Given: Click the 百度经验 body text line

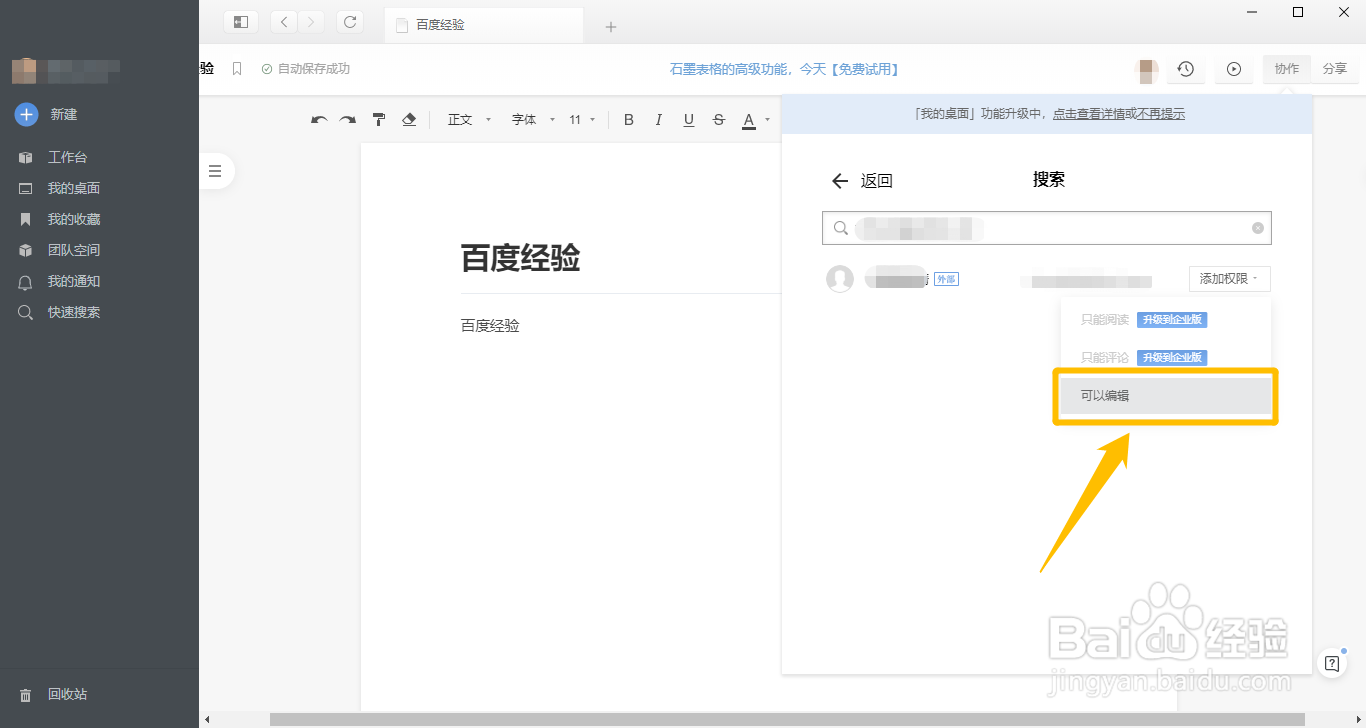Looking at the screenshot, I should point(490,326).
